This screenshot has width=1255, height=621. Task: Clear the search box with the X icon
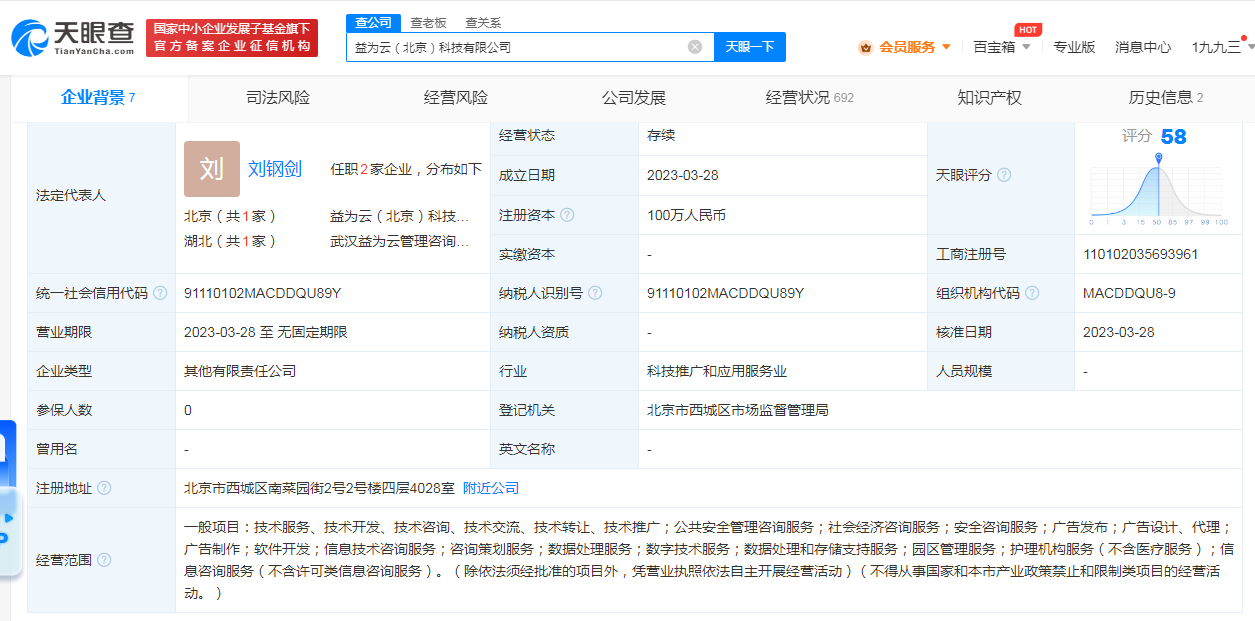point(695,47)
